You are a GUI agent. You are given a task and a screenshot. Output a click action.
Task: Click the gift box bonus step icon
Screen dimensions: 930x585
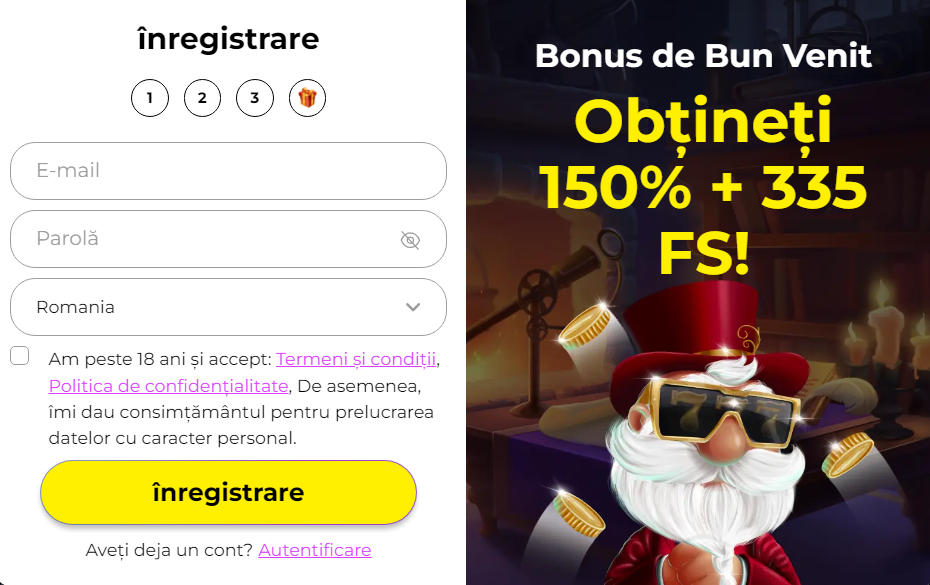click(x=307, y=98)
